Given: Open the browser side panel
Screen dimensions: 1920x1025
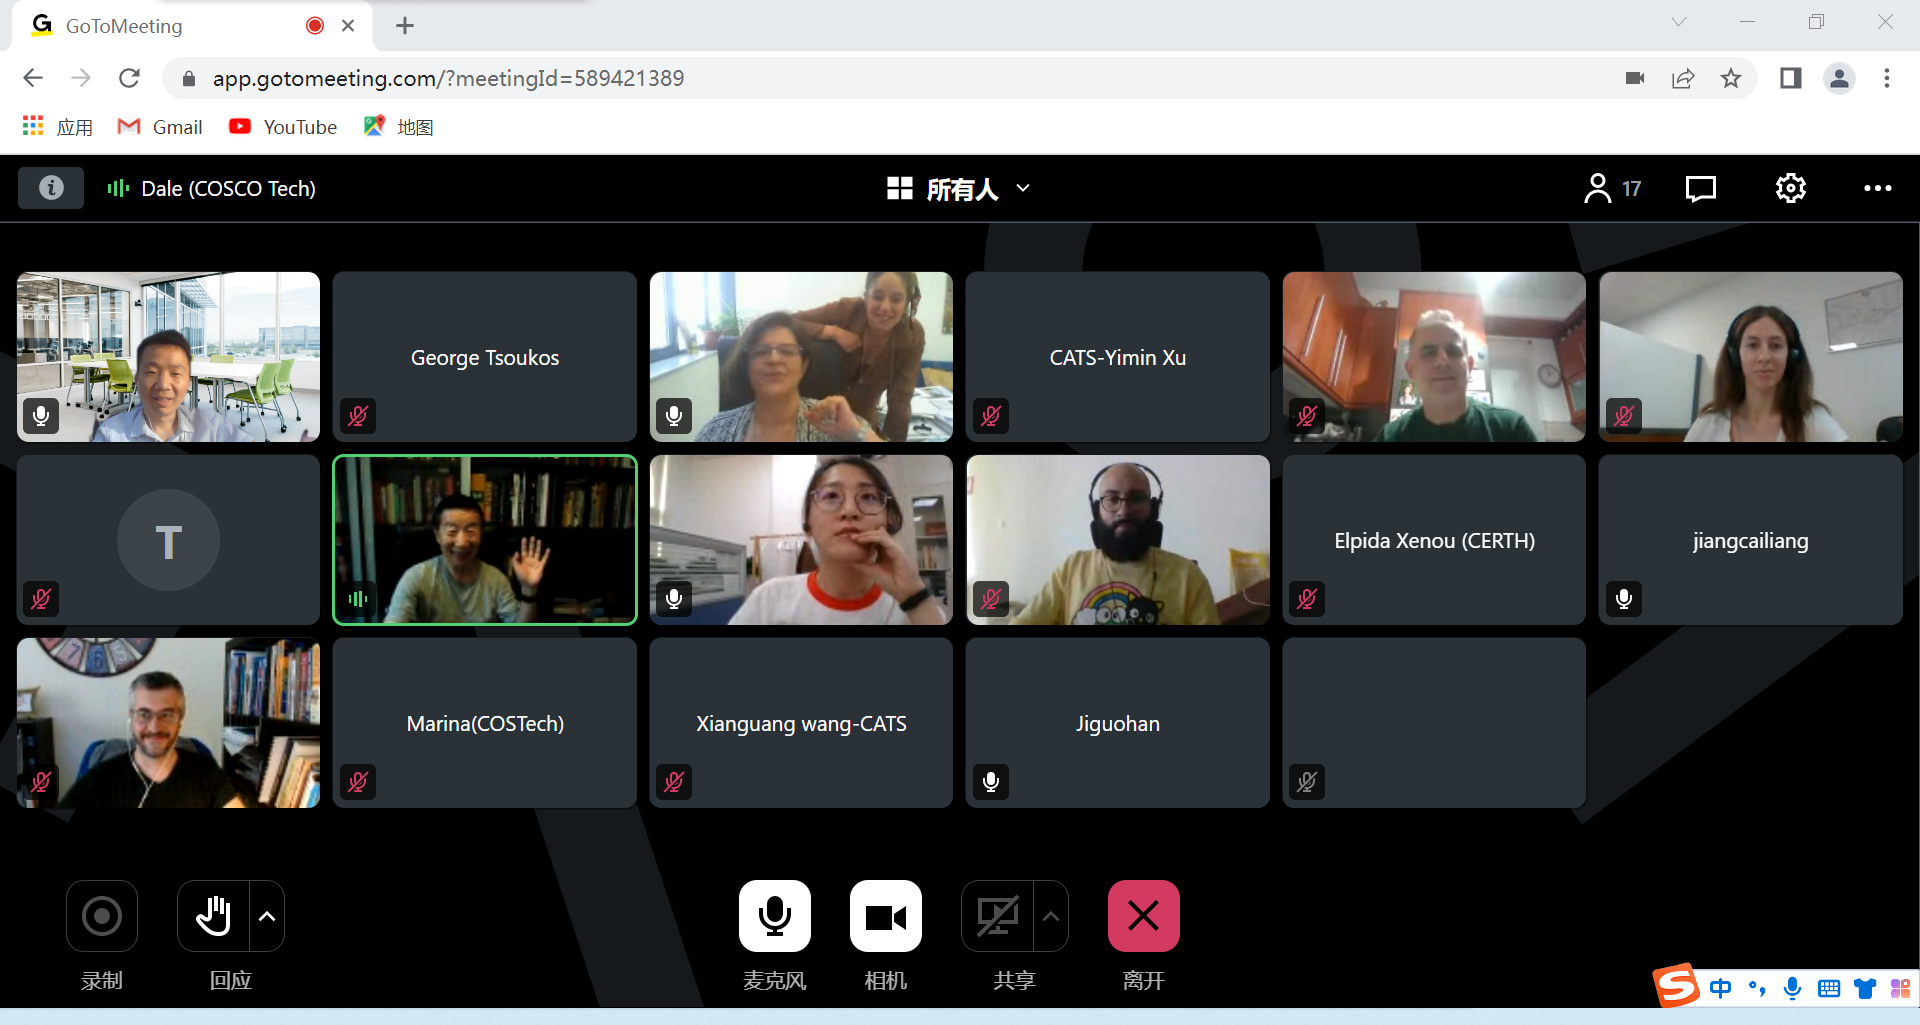Looking at the screenshot, I should (1790, 78).
